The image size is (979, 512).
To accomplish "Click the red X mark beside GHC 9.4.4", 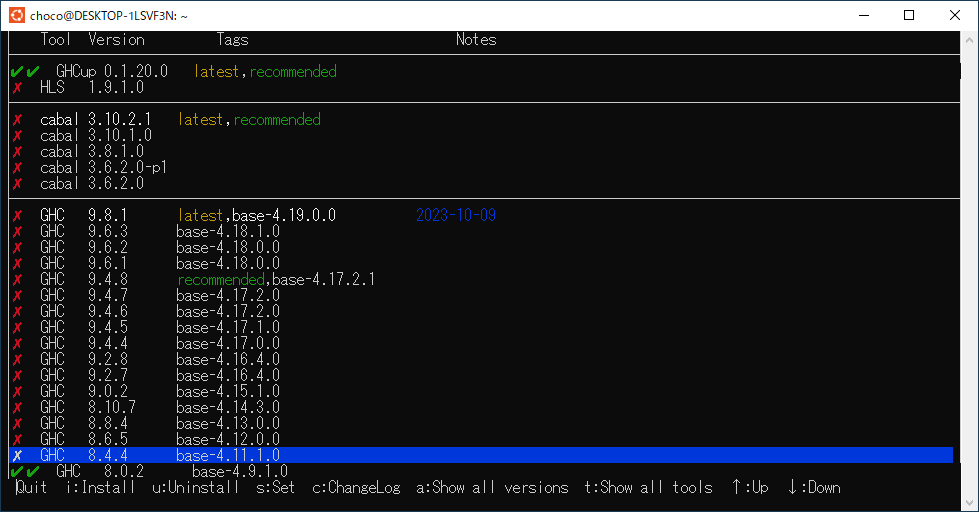I will click(17, 343).
